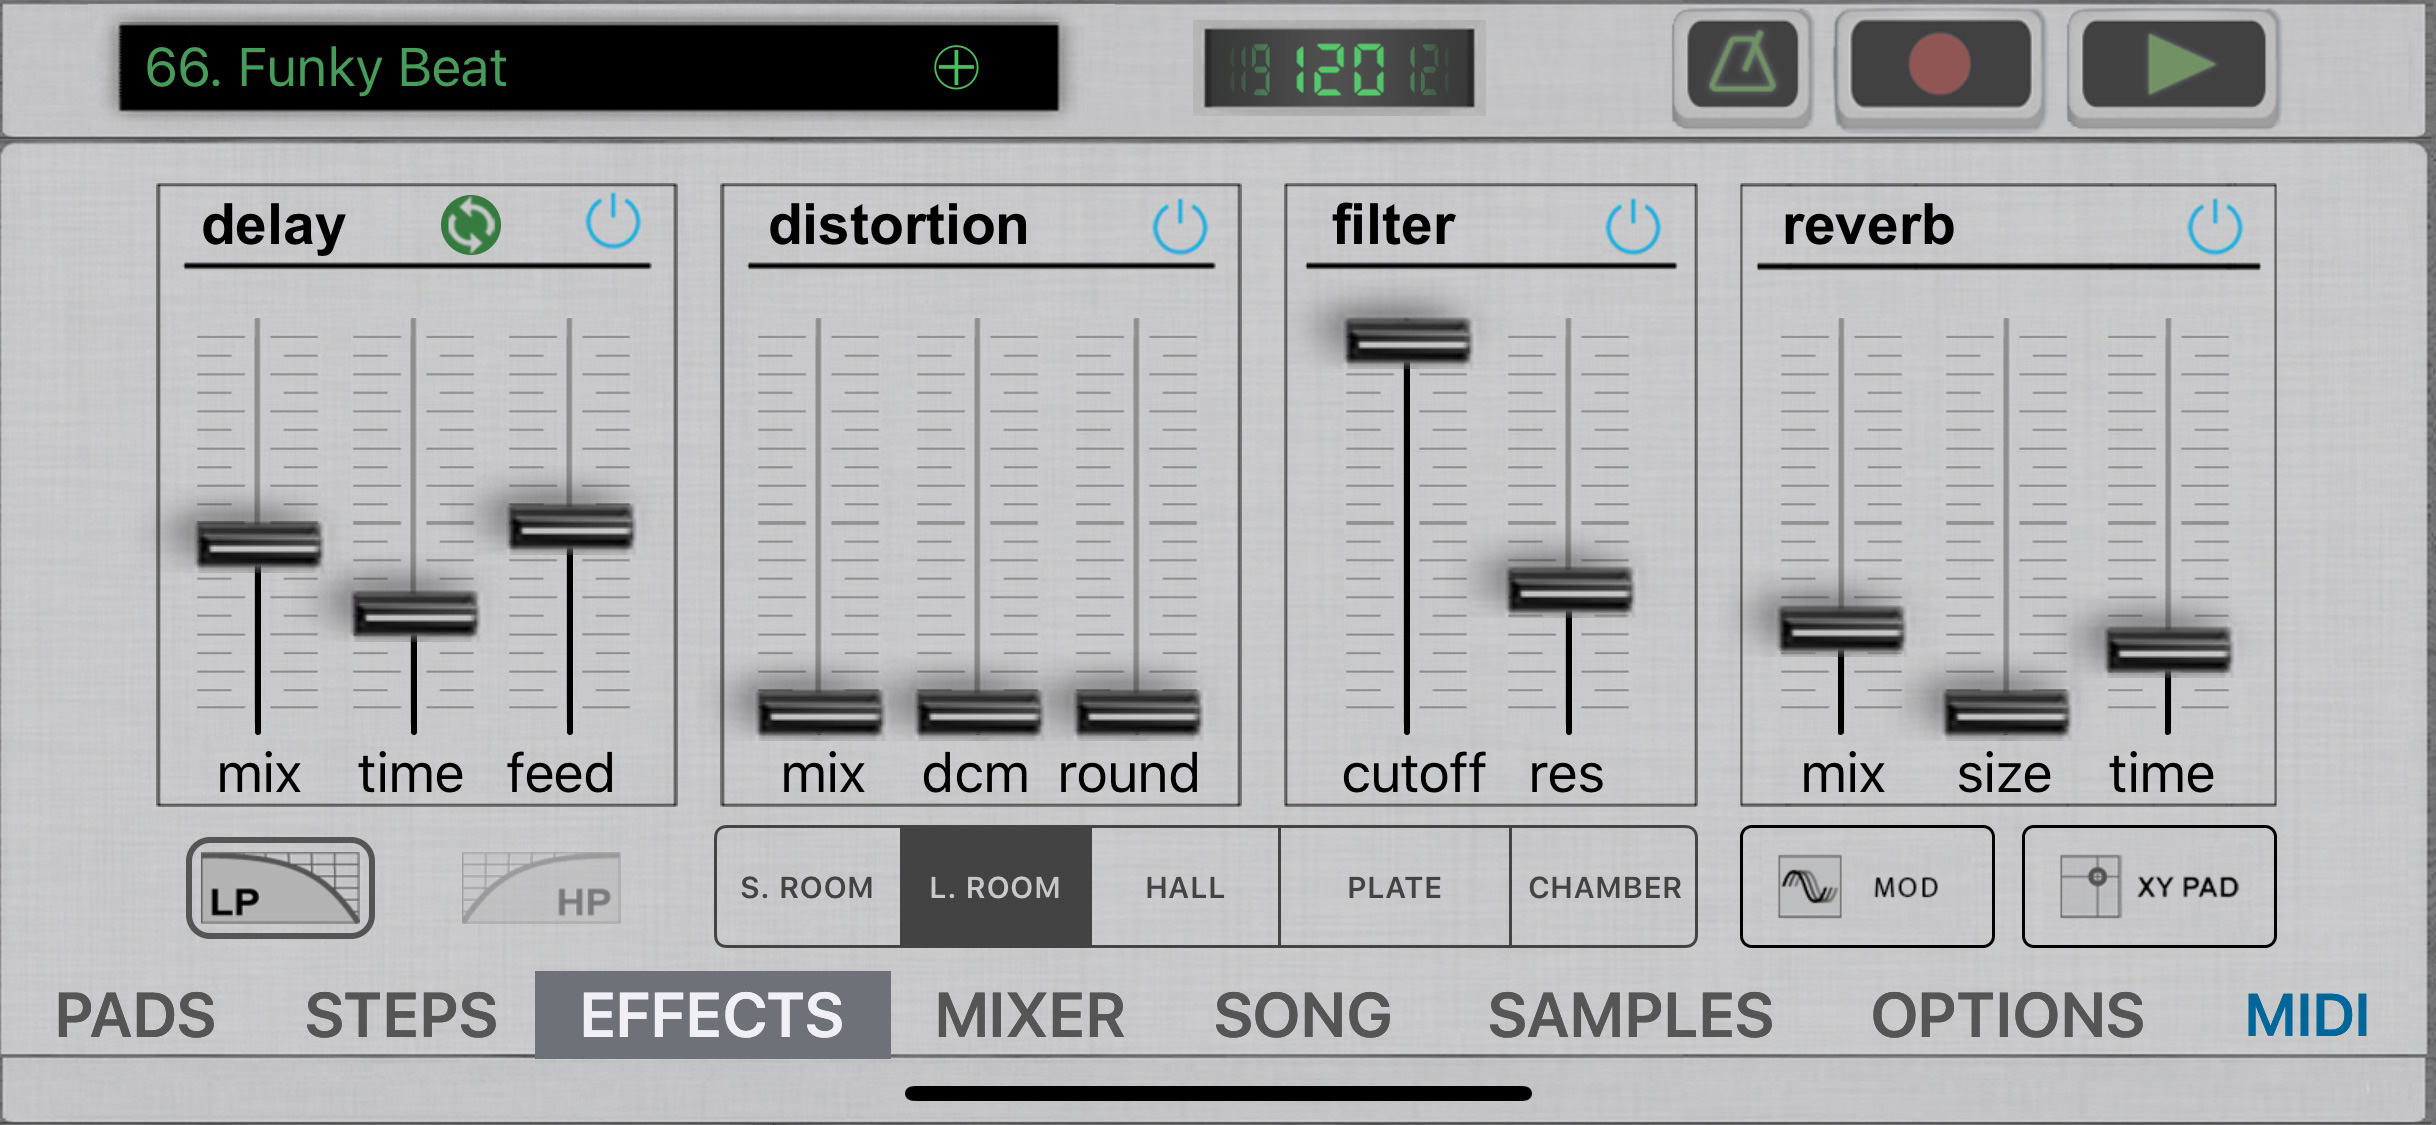Screen dimensions: 2436x1125
Task: Open the 66. Funky Beat preset display
Action: click(x=588, y=67)
